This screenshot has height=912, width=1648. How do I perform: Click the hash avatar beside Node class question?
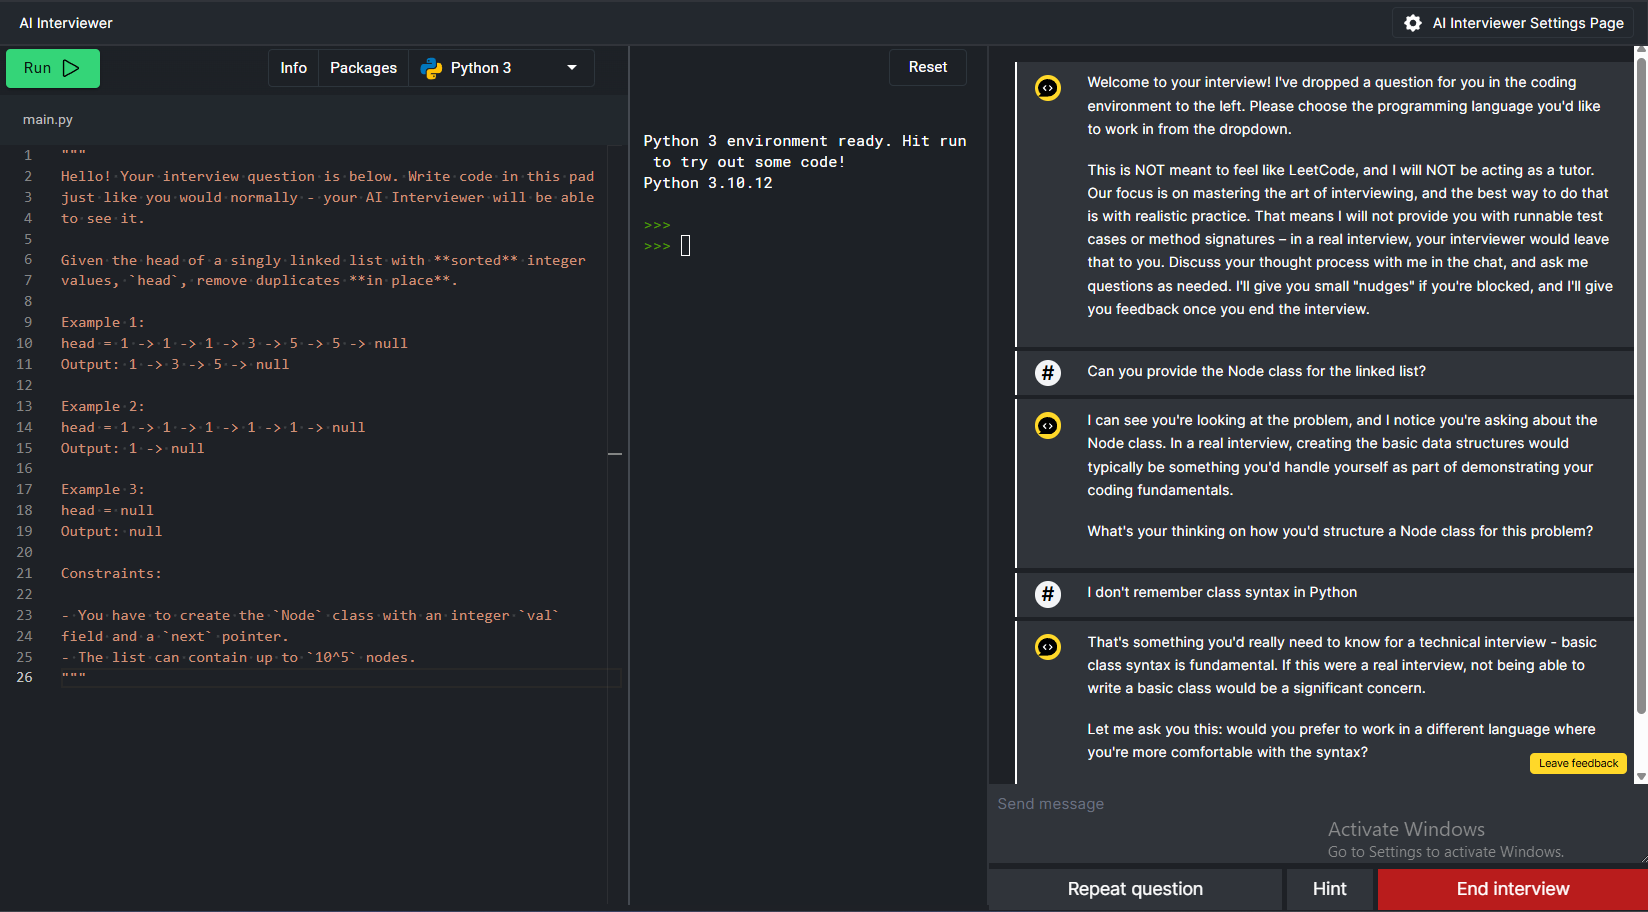1047,373
